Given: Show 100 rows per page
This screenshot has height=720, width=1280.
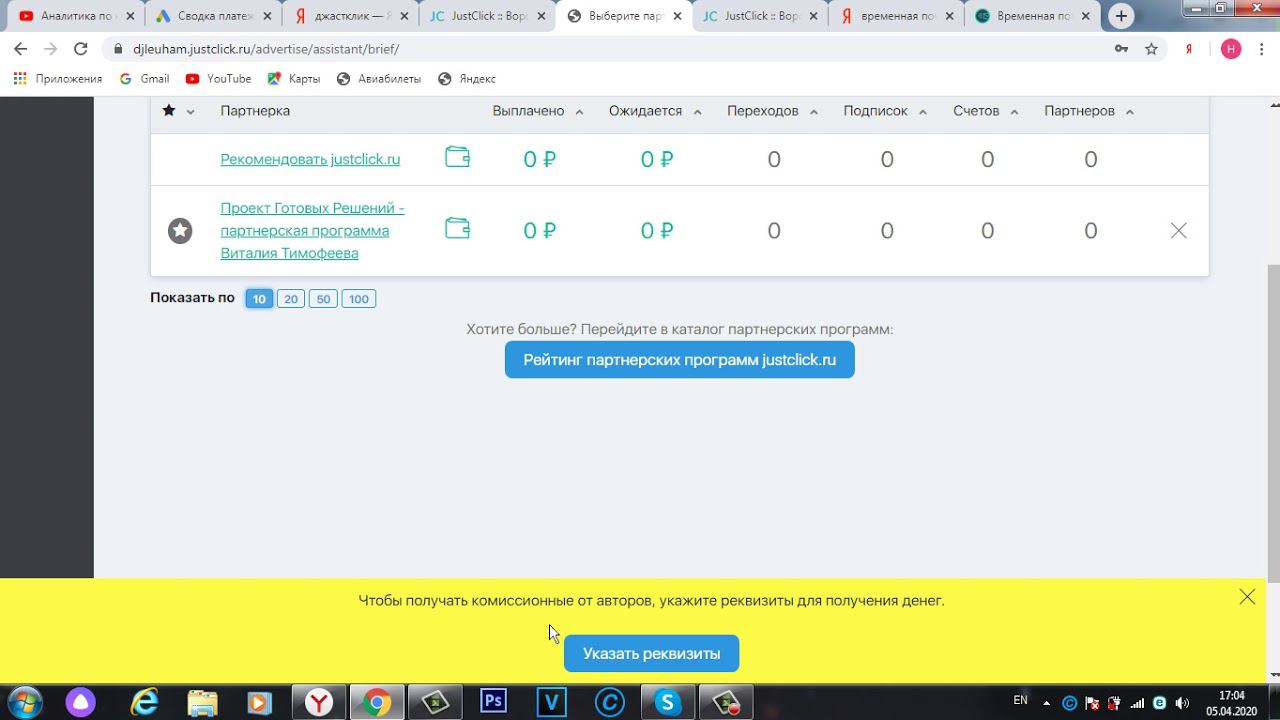Looking at the screenshot, I should pos(359,298).
